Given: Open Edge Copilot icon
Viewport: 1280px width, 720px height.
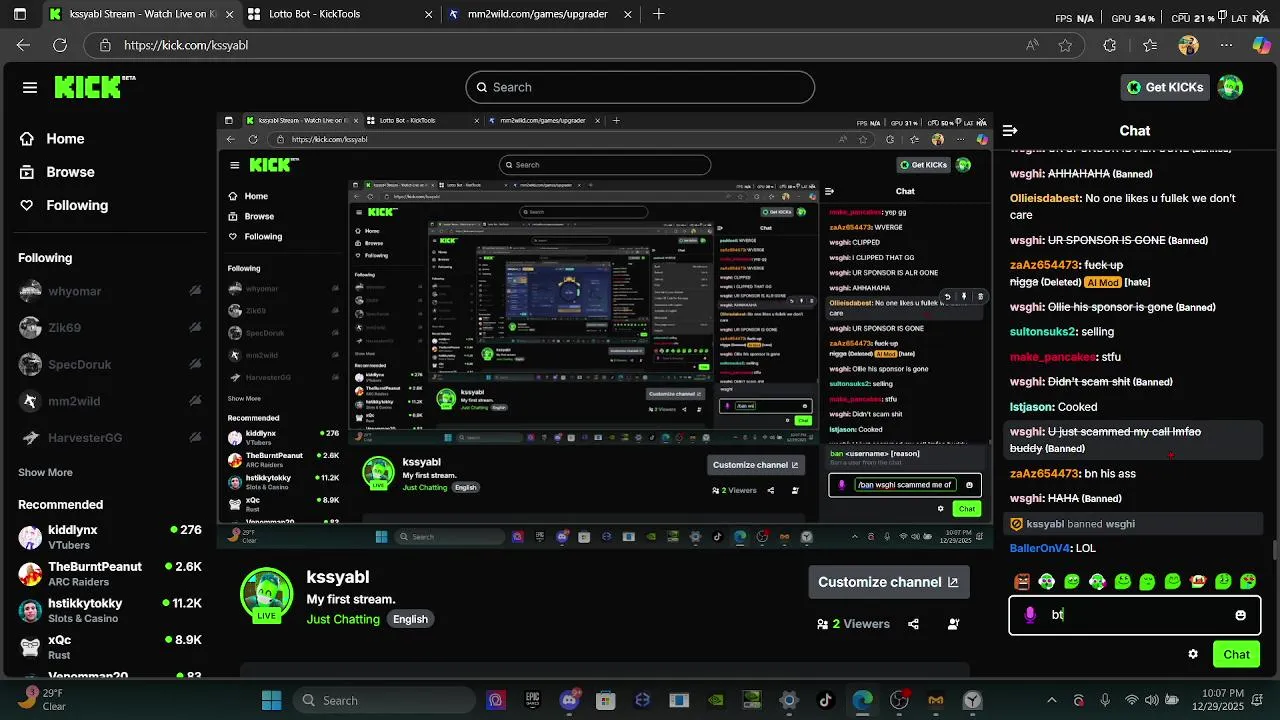Looking at the screenshot, I should click(1262, 45).
